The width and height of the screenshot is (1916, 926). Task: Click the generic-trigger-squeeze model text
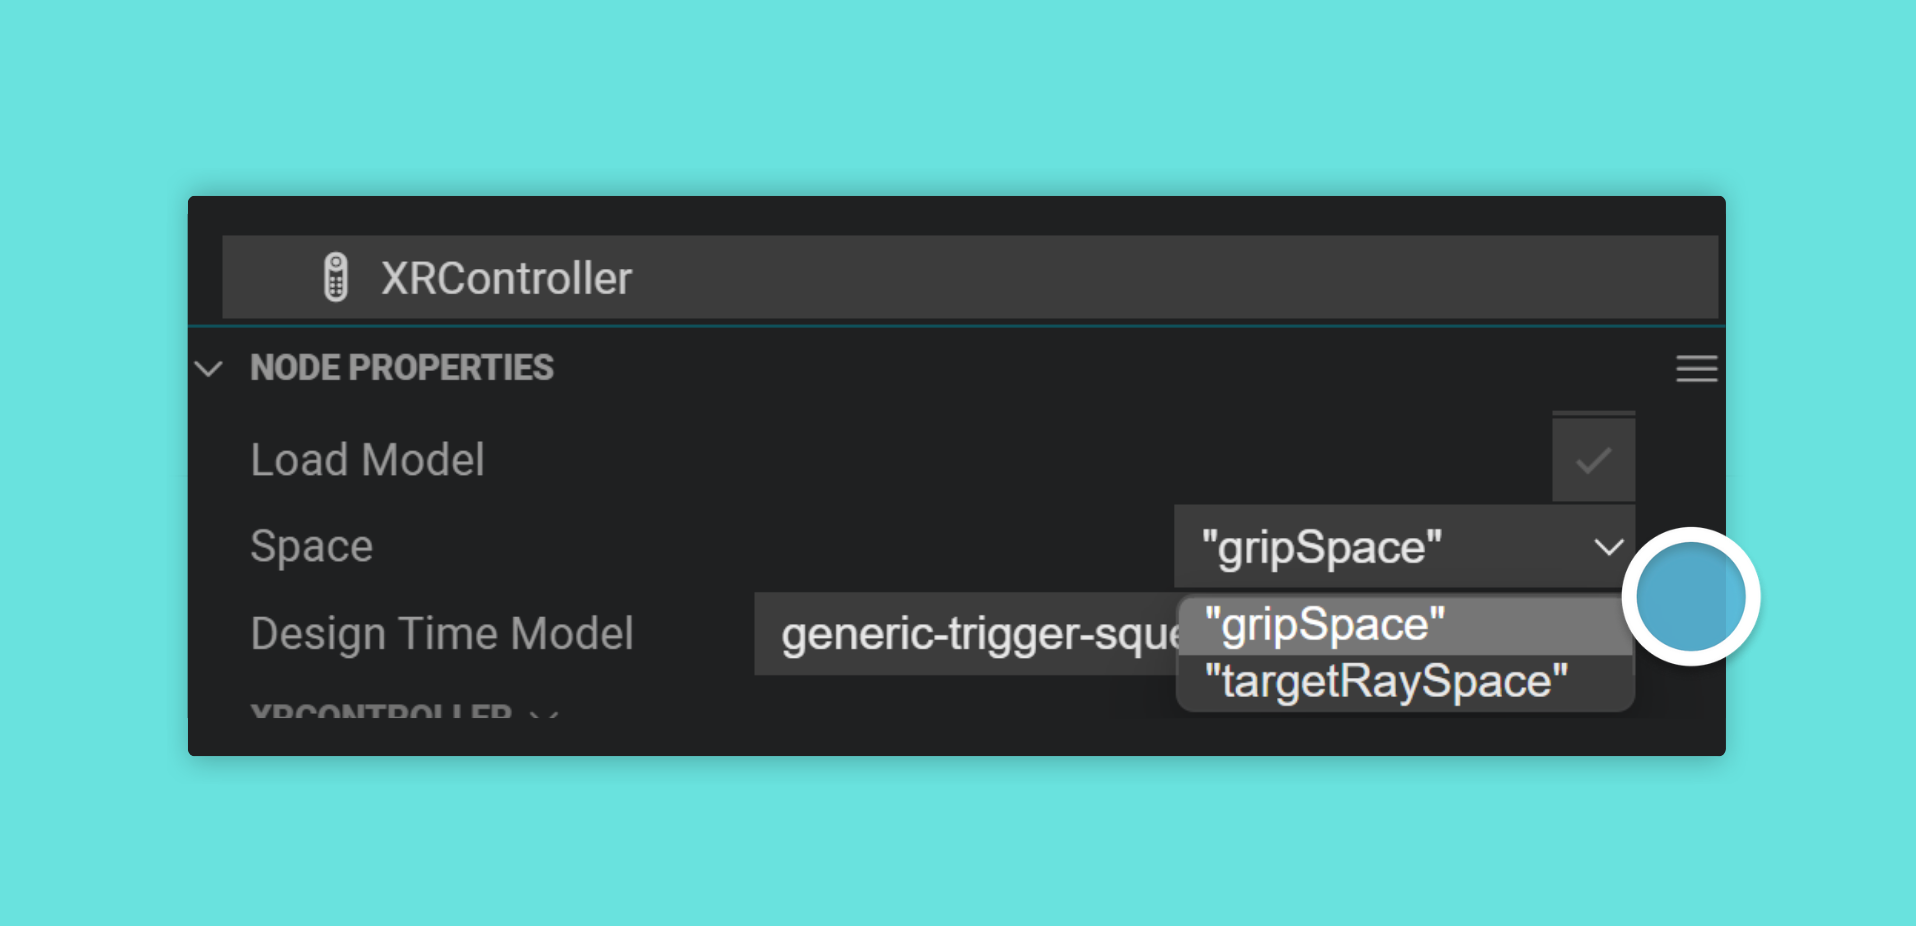tap(980, 634)
